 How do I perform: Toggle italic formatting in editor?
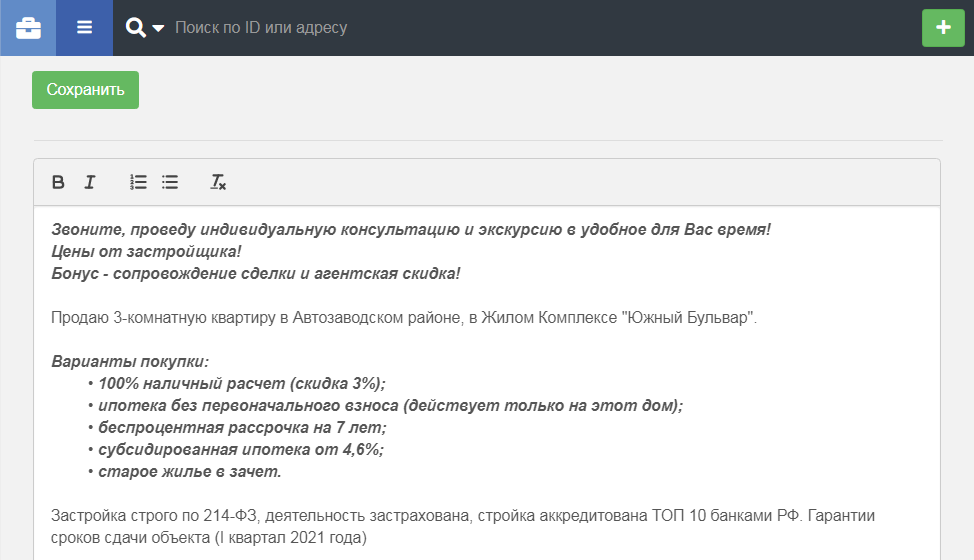coord(90,182)
